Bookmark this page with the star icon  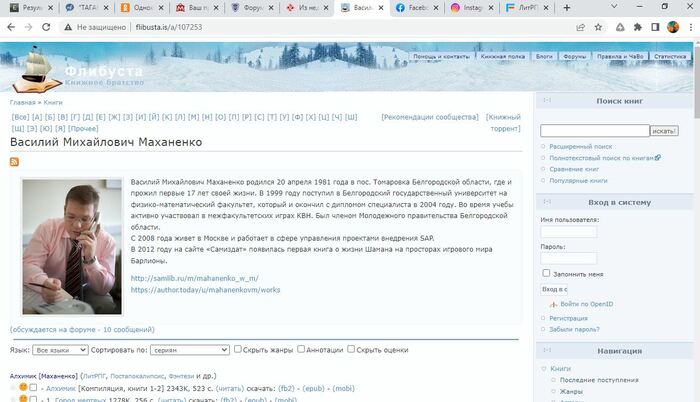[598, 27]
